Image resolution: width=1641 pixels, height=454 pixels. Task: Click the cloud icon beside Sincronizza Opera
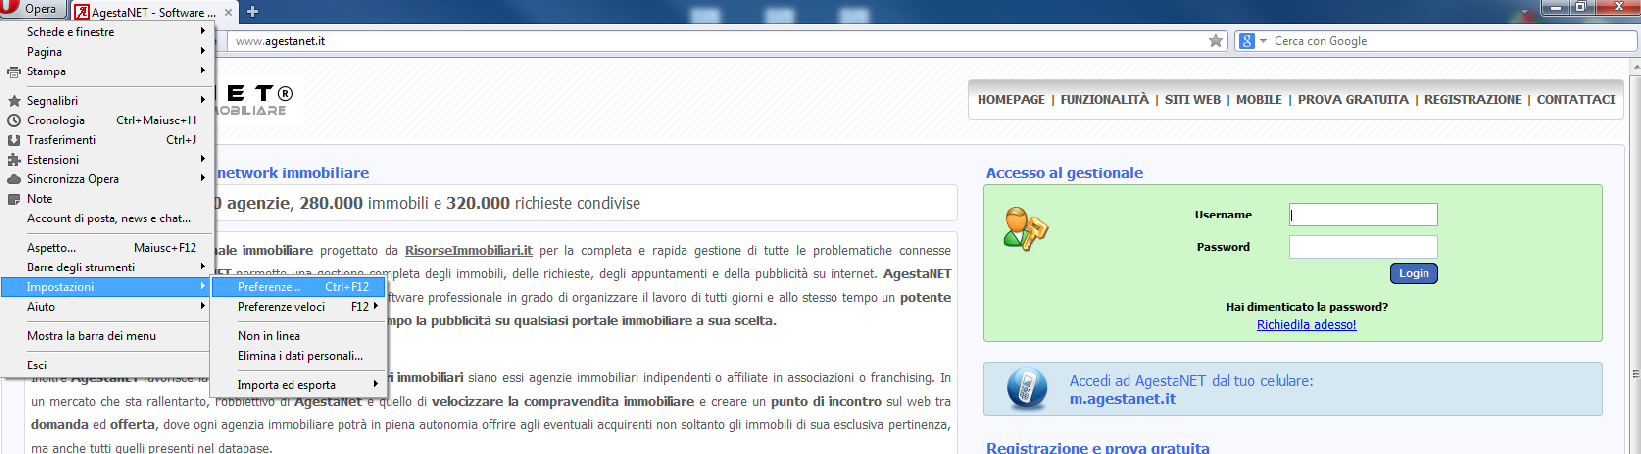pyautogui.click(x=14, y=179)
